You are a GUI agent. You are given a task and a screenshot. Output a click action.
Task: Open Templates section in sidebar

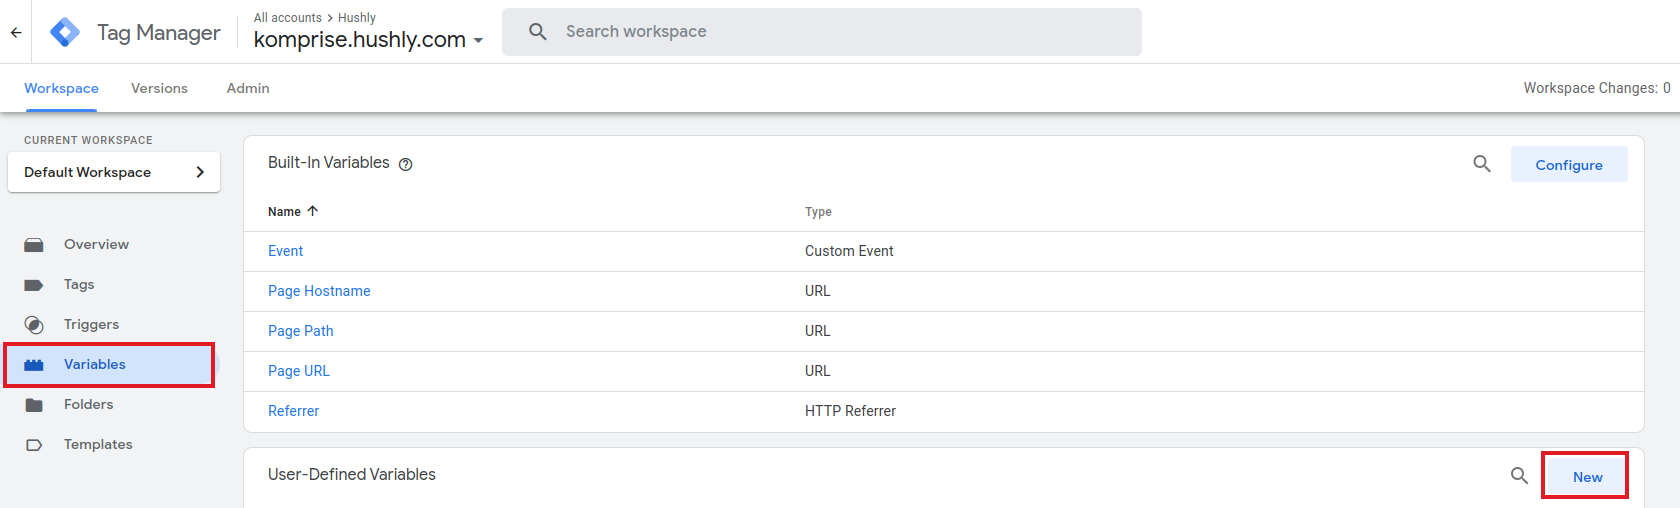[x=98, y=444]
